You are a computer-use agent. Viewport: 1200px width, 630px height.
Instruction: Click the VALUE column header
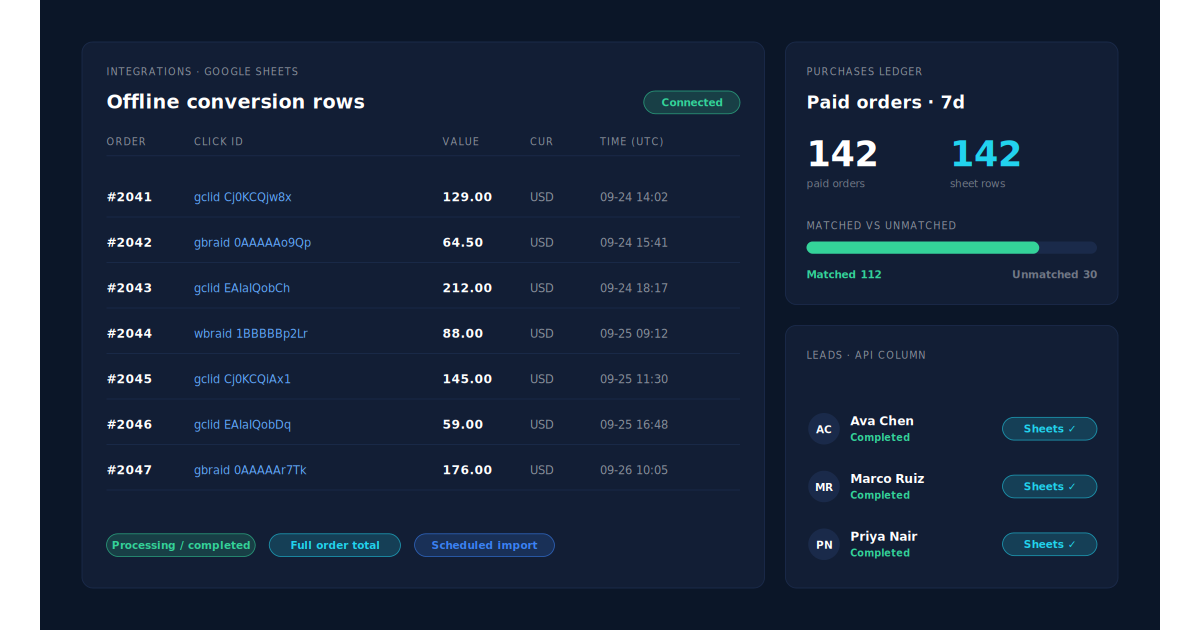(x=461, y=142)
